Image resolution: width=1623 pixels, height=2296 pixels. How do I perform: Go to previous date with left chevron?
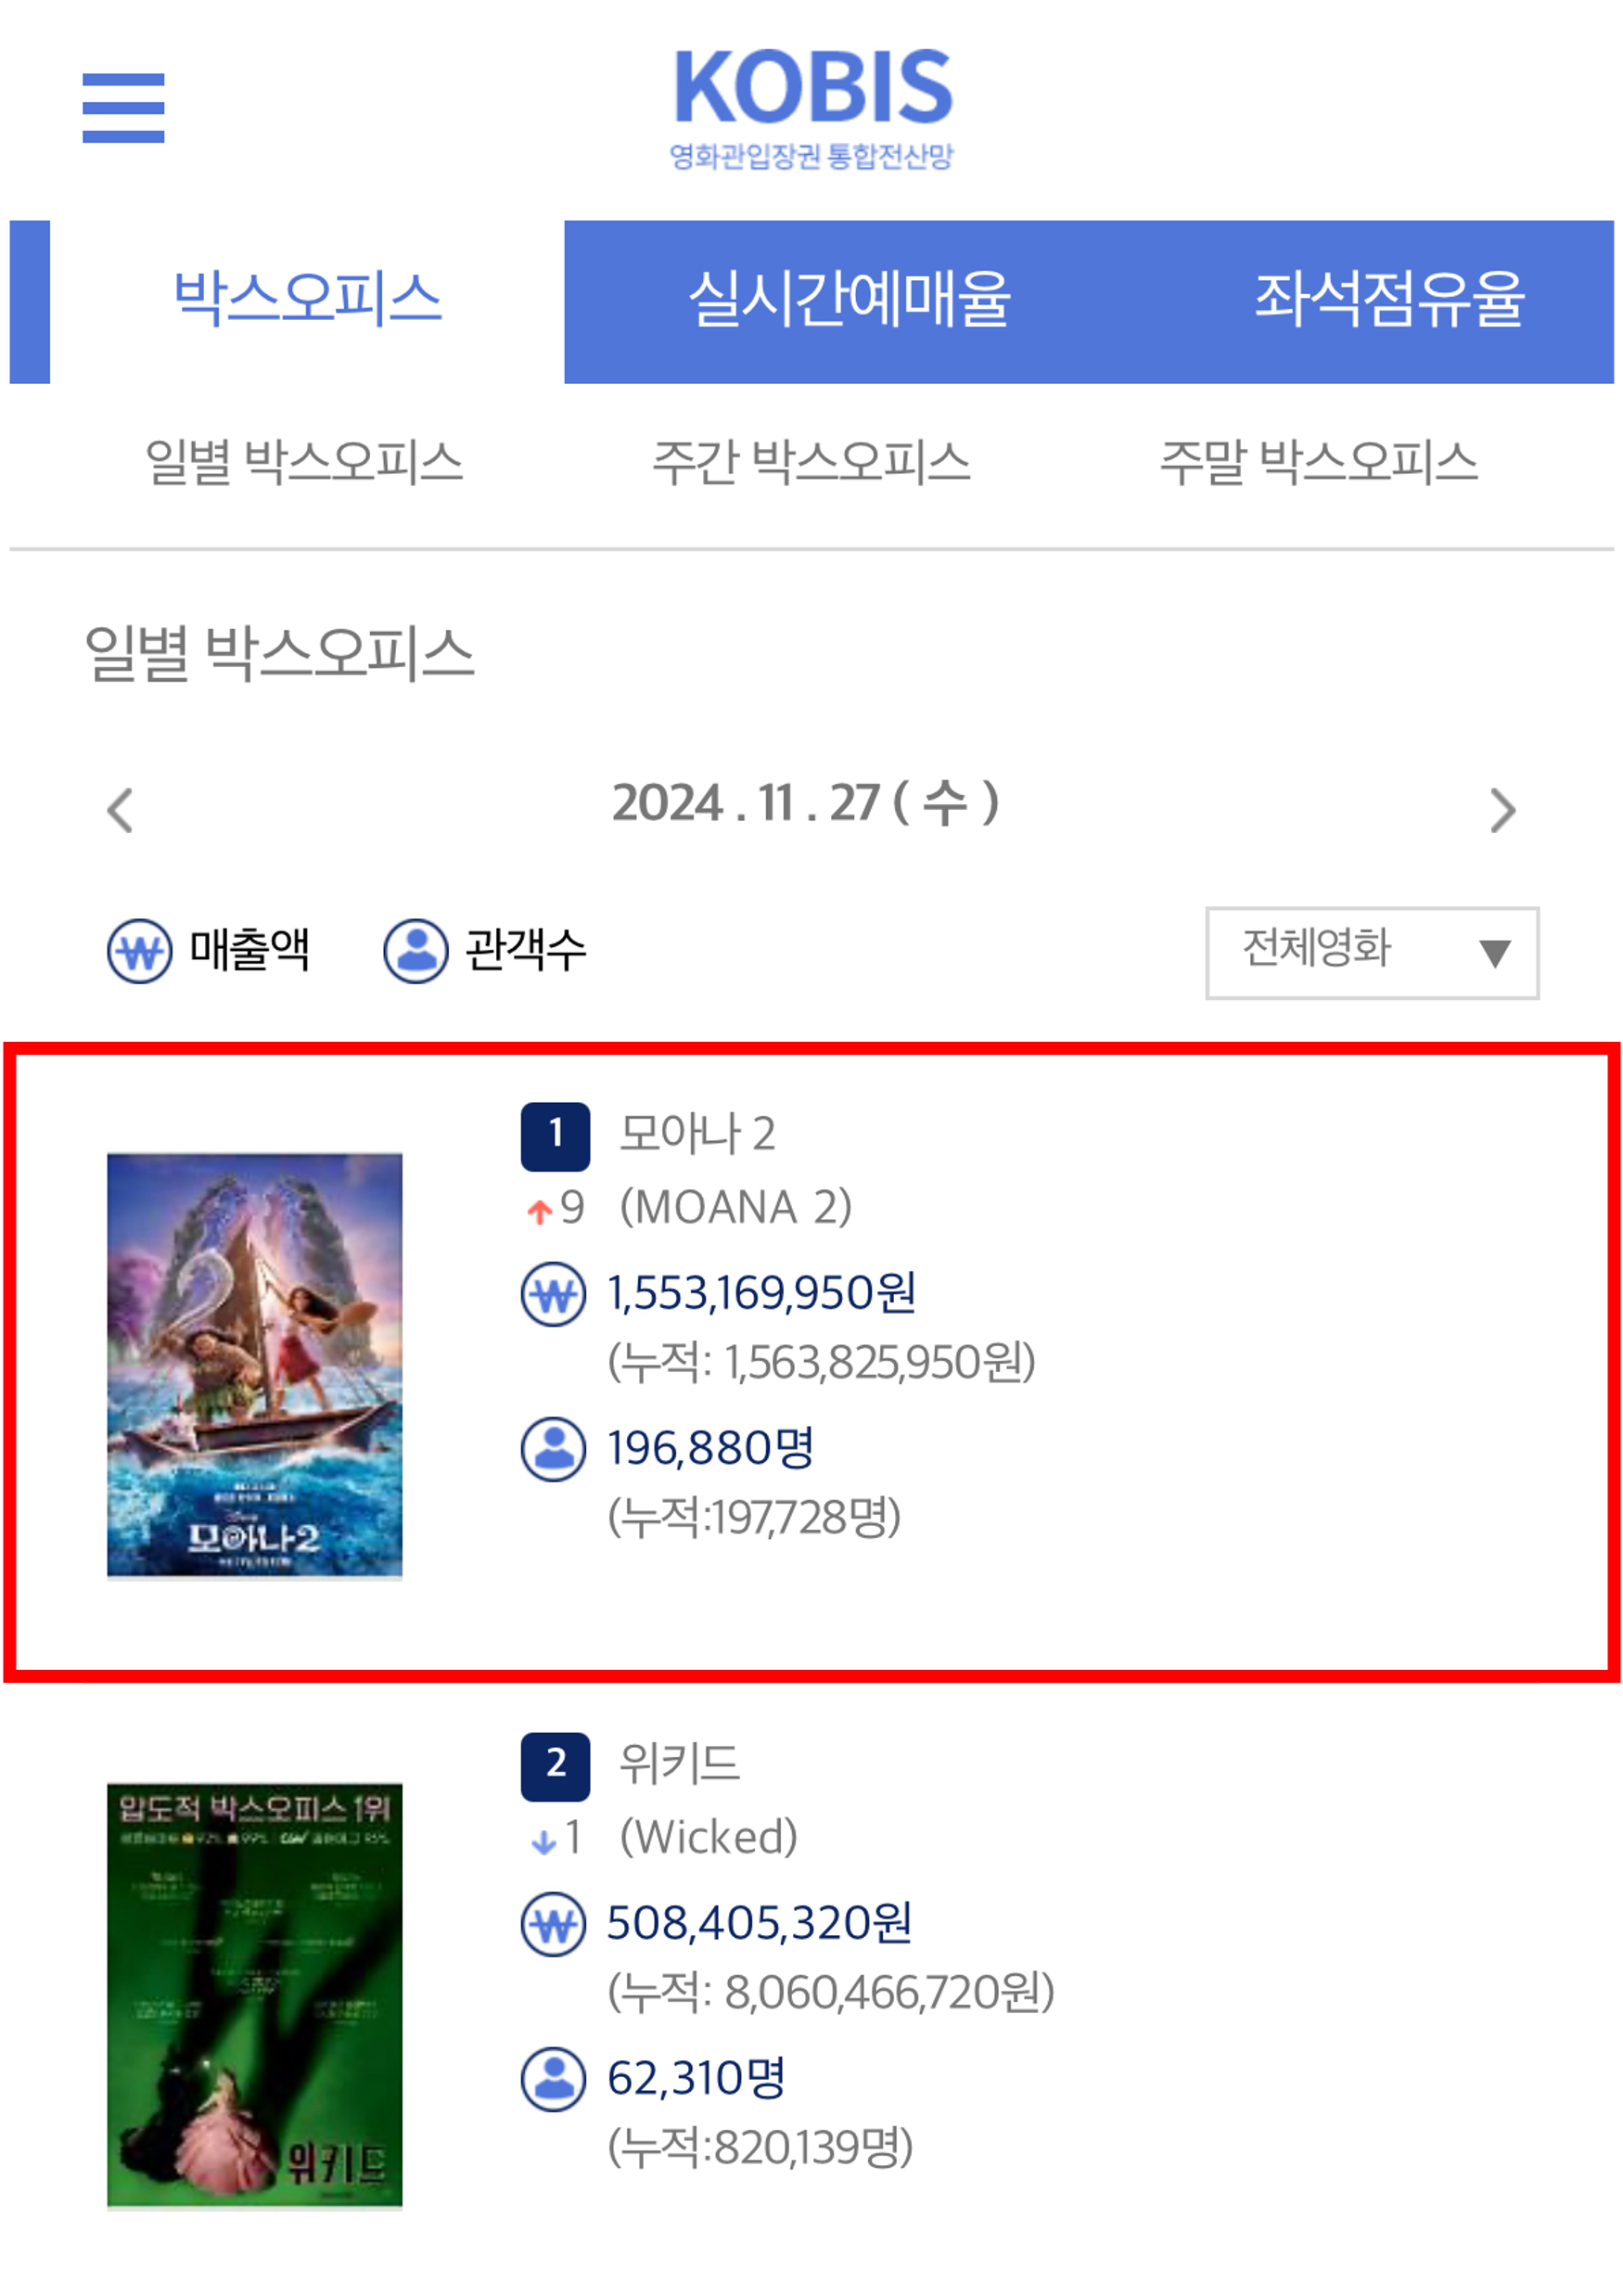[x=120, y=810]
